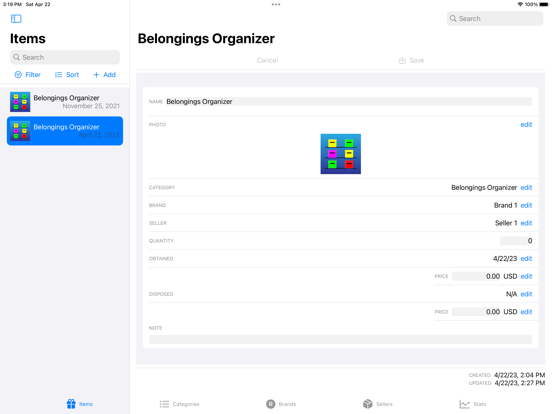Click the magnifier icon in top-right search
Image resolution: width=552 pixels, height=414 pixels.
(453, 19)
